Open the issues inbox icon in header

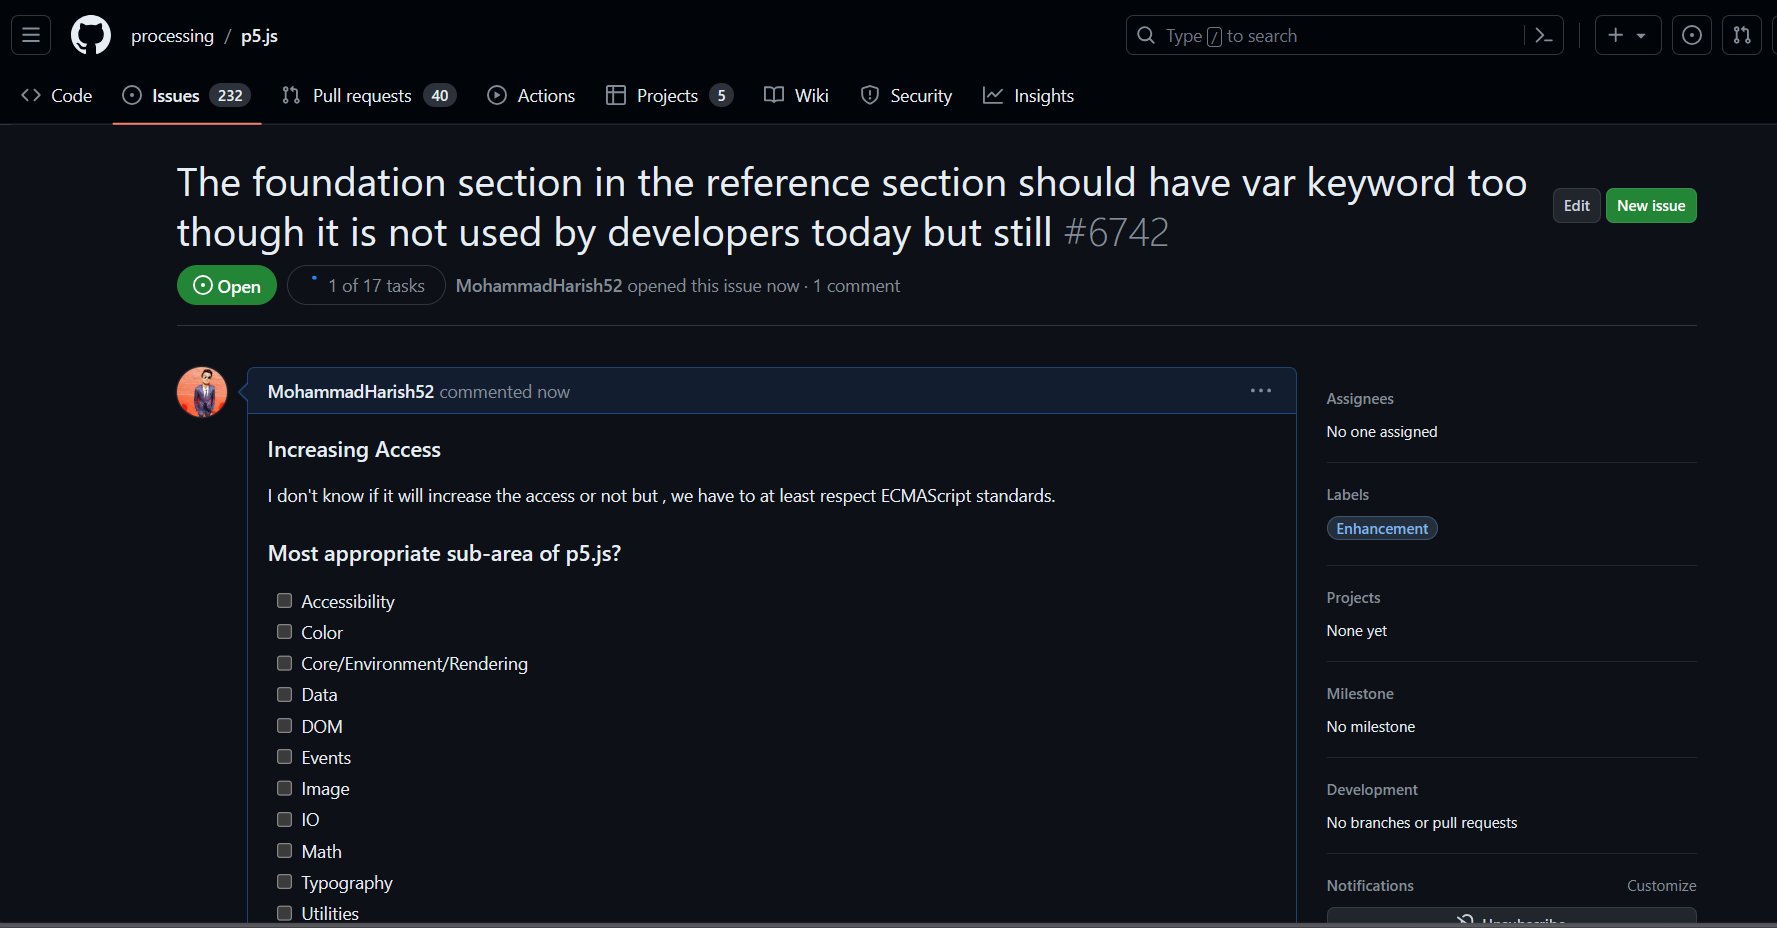1691,36
